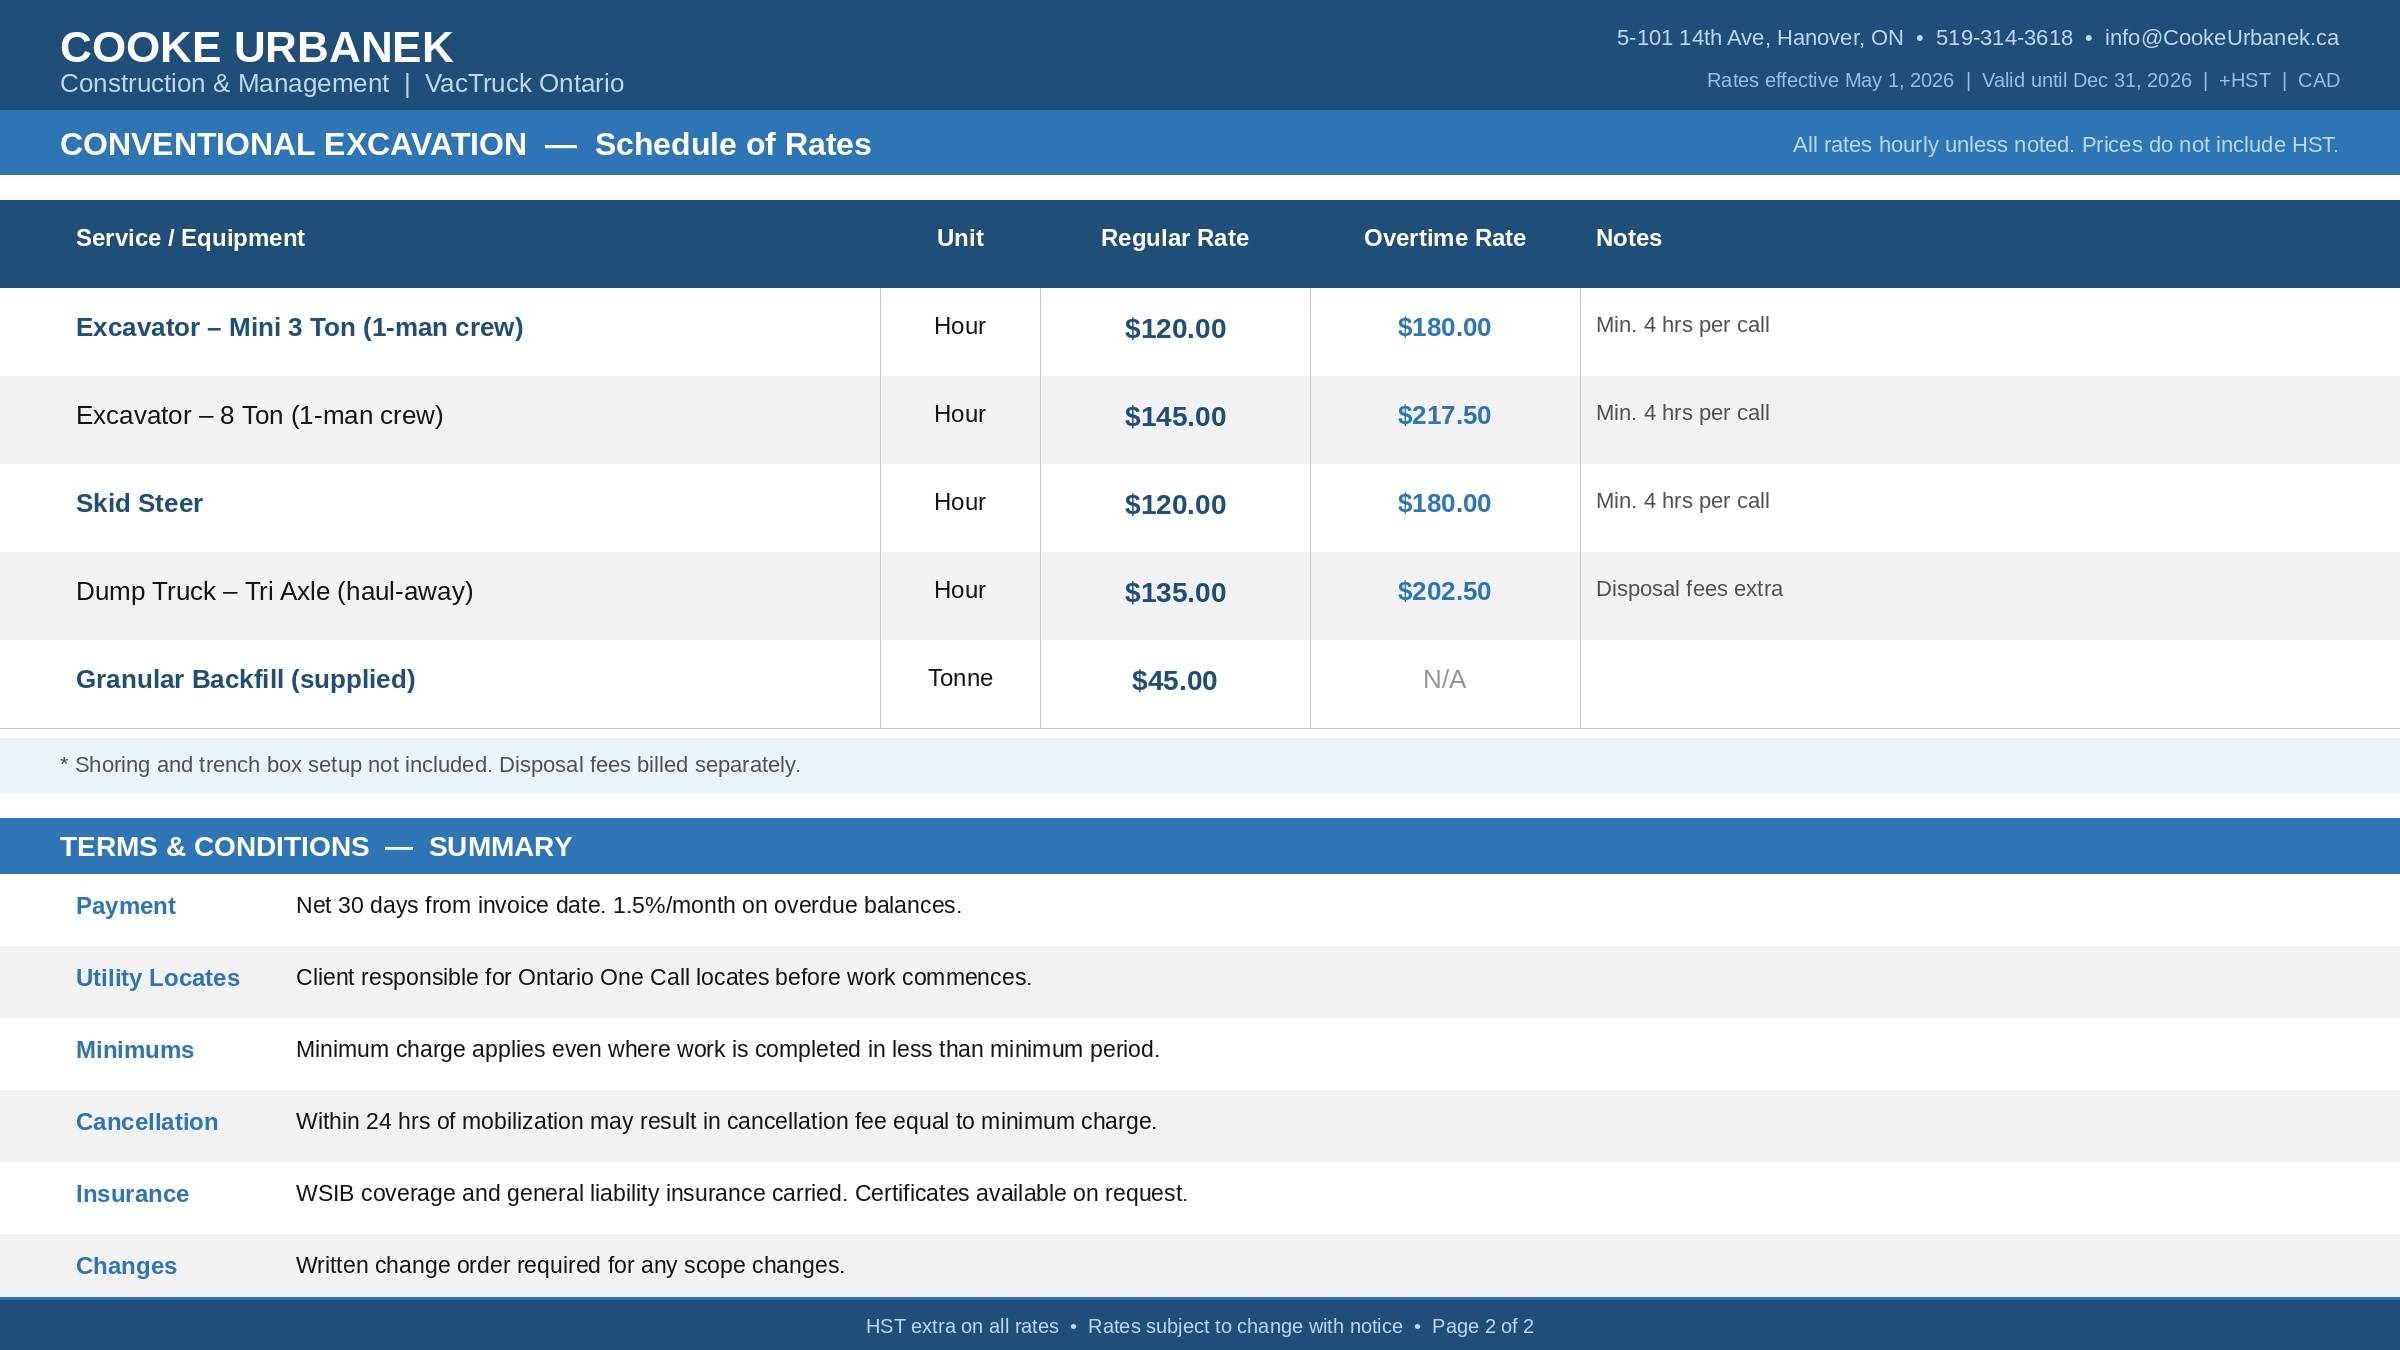This screenshot has height=1350, width=2400.
Task: Select the Regular Rate column header
Action: pos(1174,238)
